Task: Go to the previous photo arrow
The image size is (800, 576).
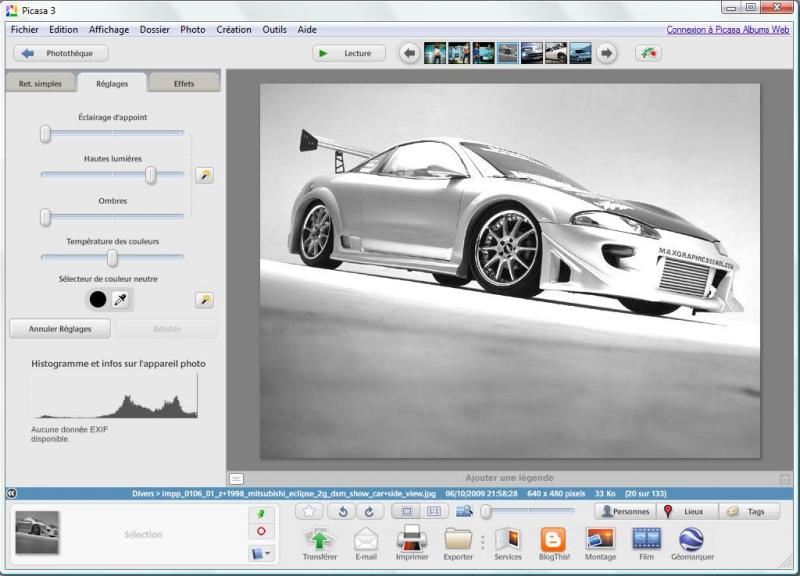Action: tap(409, 53)
